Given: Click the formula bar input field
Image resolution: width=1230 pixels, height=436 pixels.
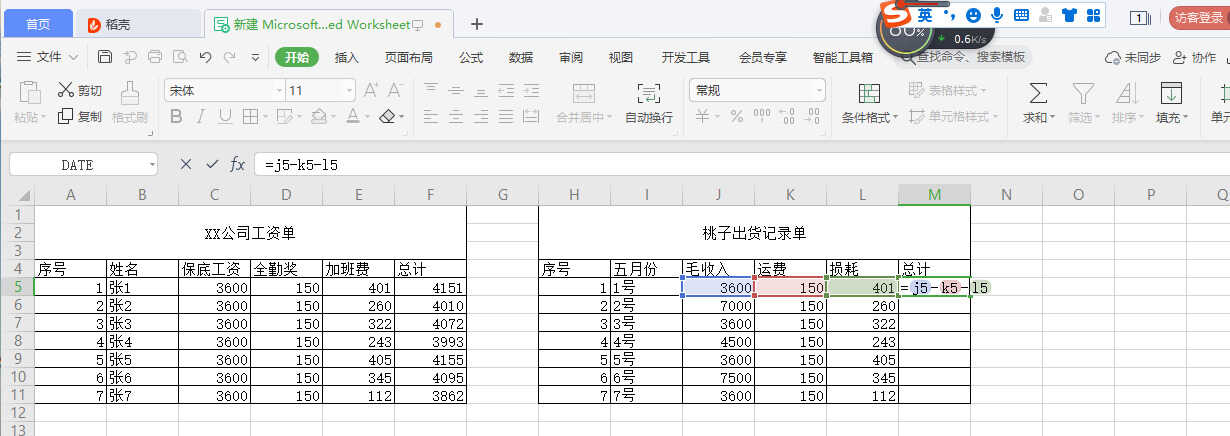Looking at the screenshot, I should point(740,164).
